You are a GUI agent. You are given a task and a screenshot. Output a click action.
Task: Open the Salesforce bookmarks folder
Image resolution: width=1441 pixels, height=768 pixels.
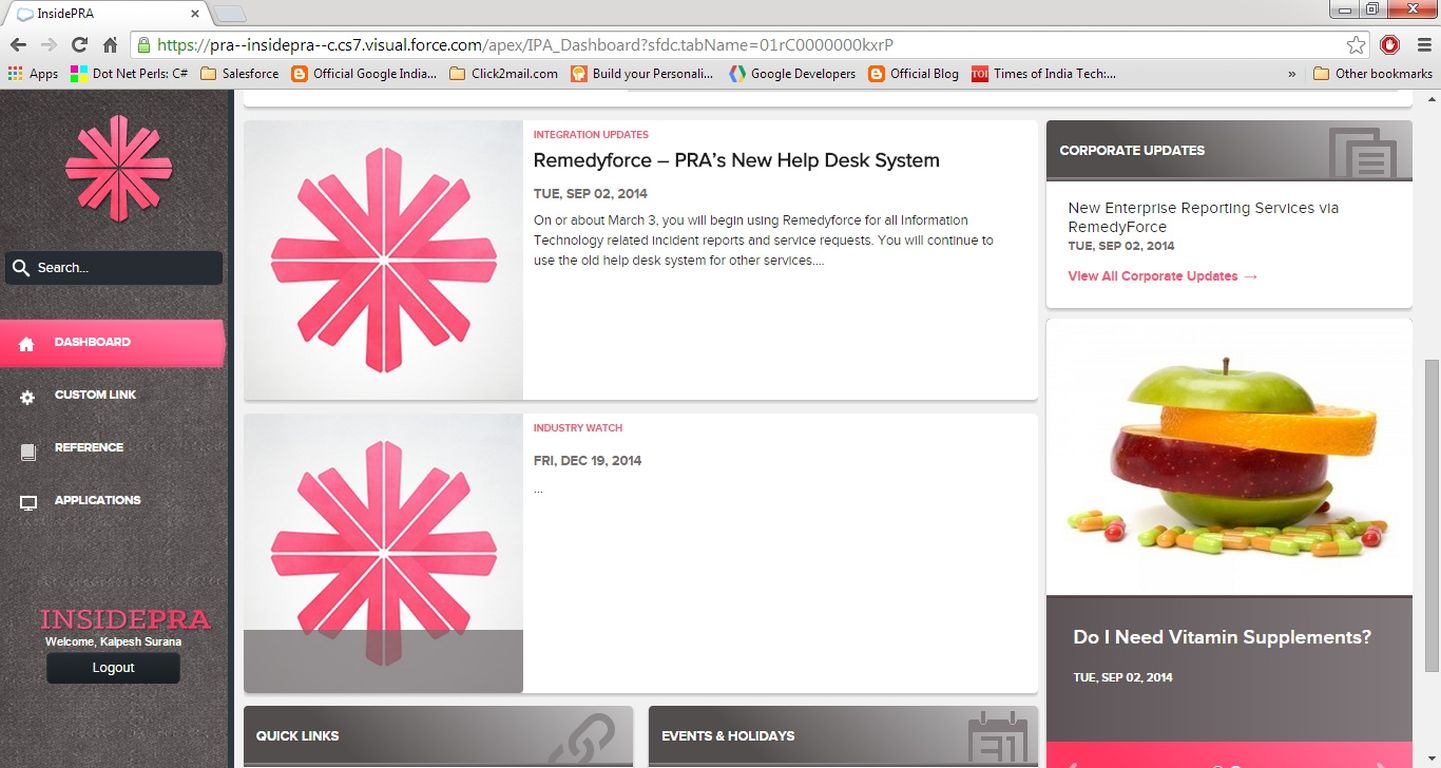(240, 73)
